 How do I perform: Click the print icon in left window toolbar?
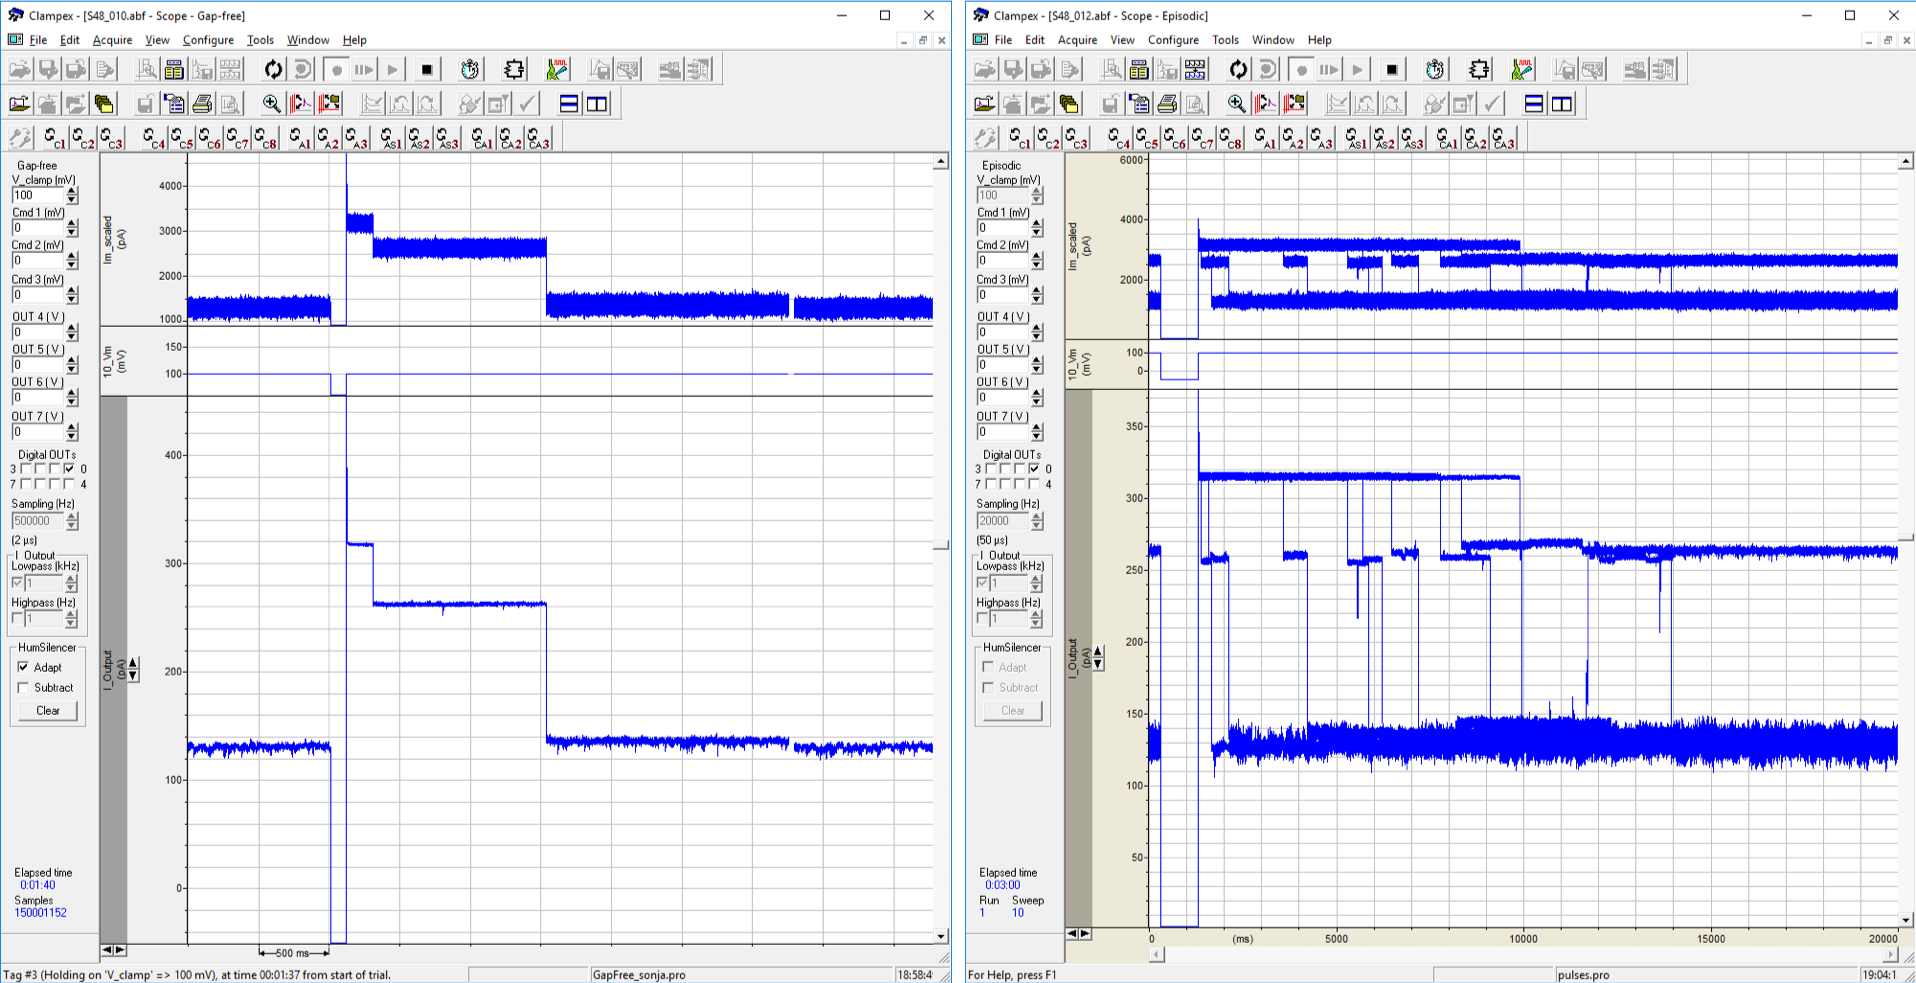point(202,104)
